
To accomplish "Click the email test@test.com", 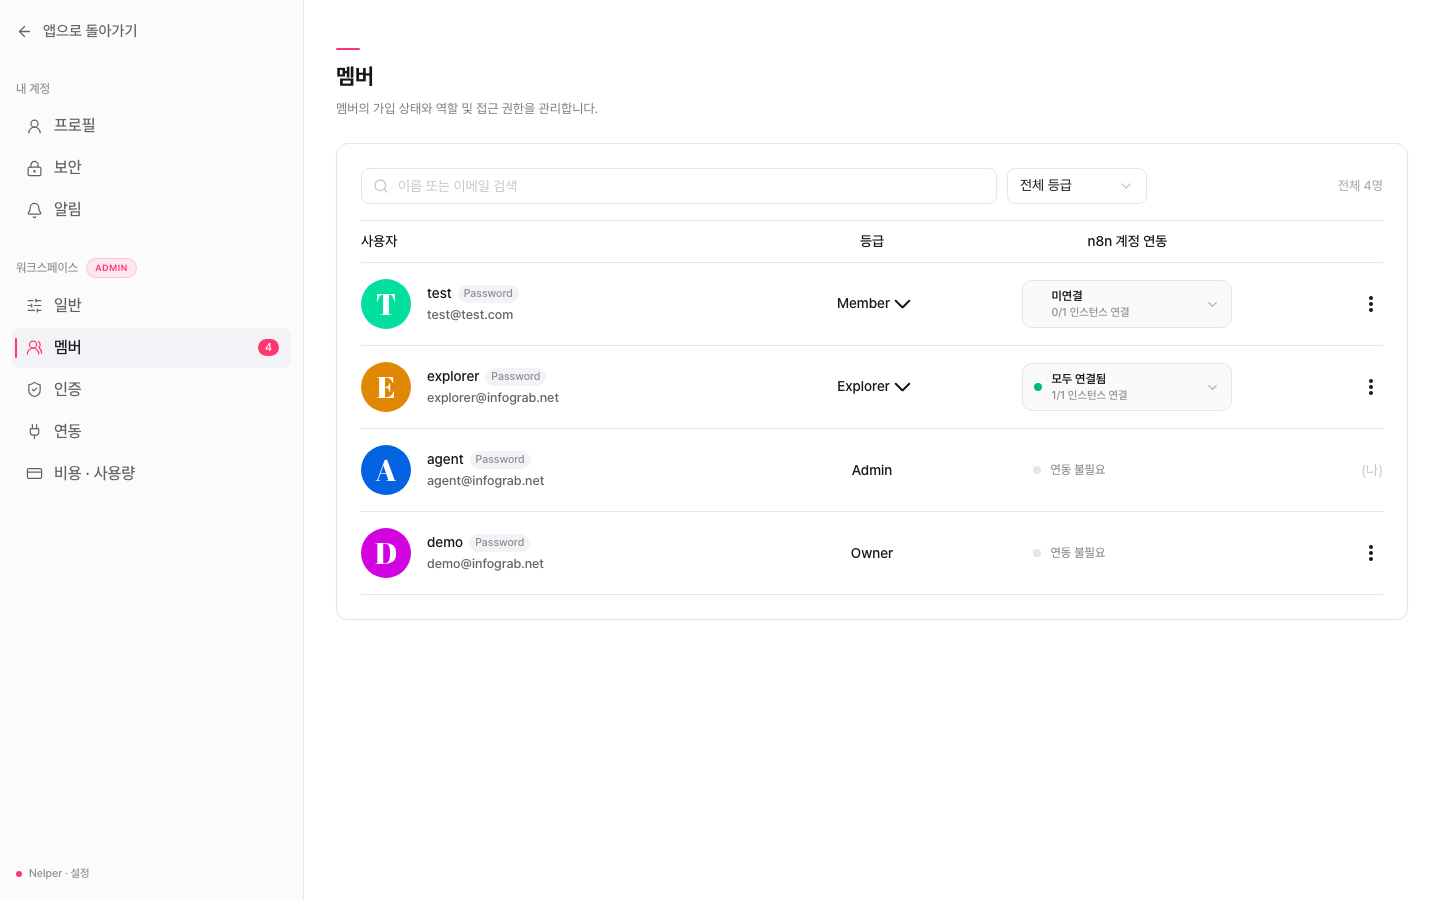I will point(470,315).
